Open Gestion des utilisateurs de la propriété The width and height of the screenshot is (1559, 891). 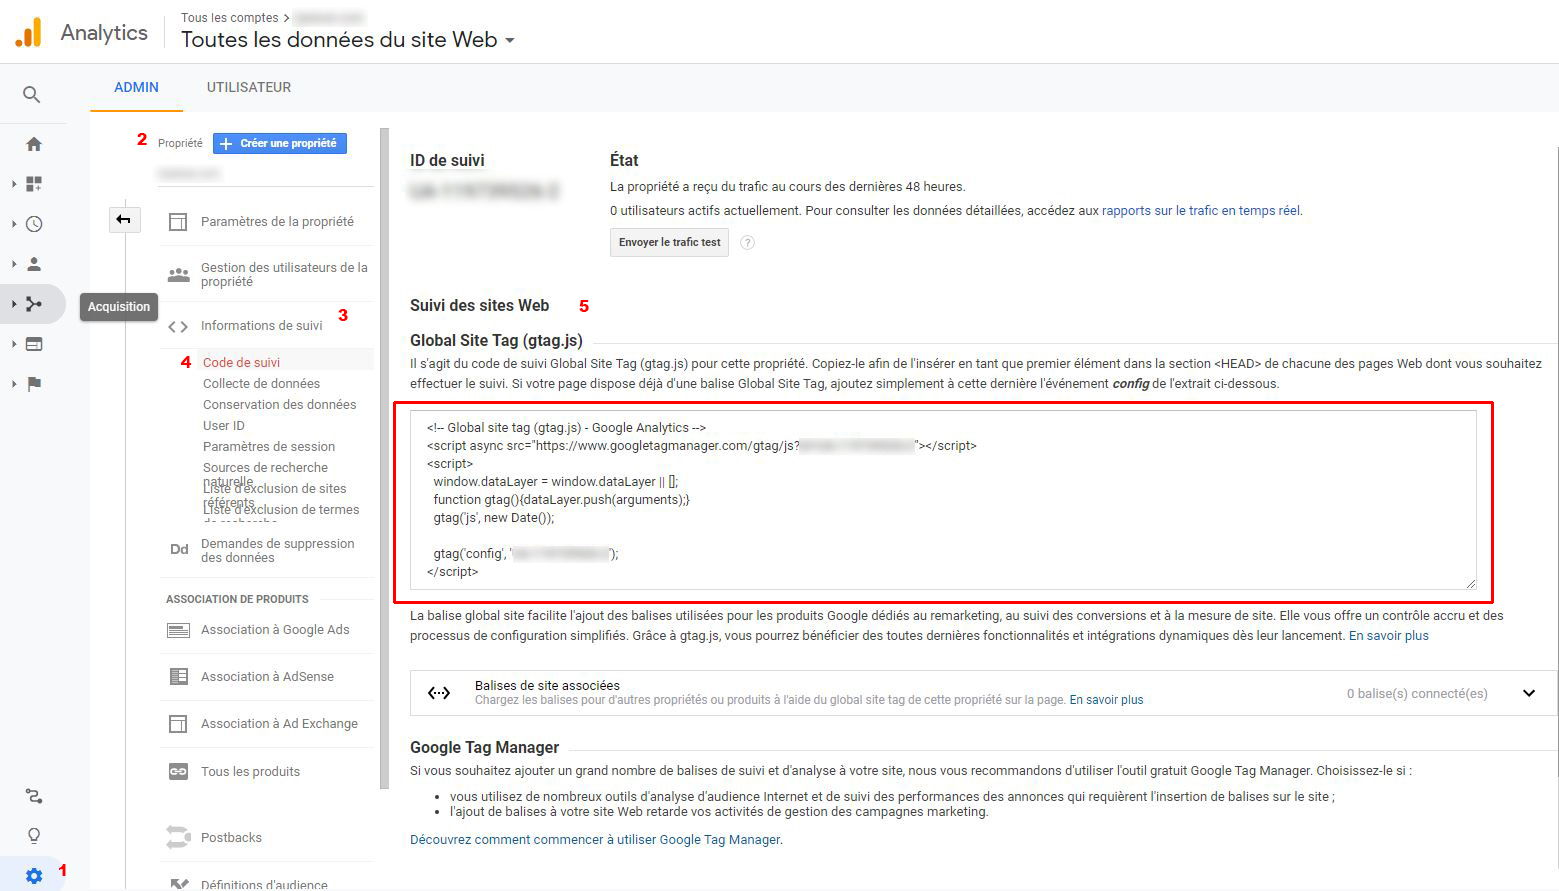pyautogui.click(x=285, y=274)
